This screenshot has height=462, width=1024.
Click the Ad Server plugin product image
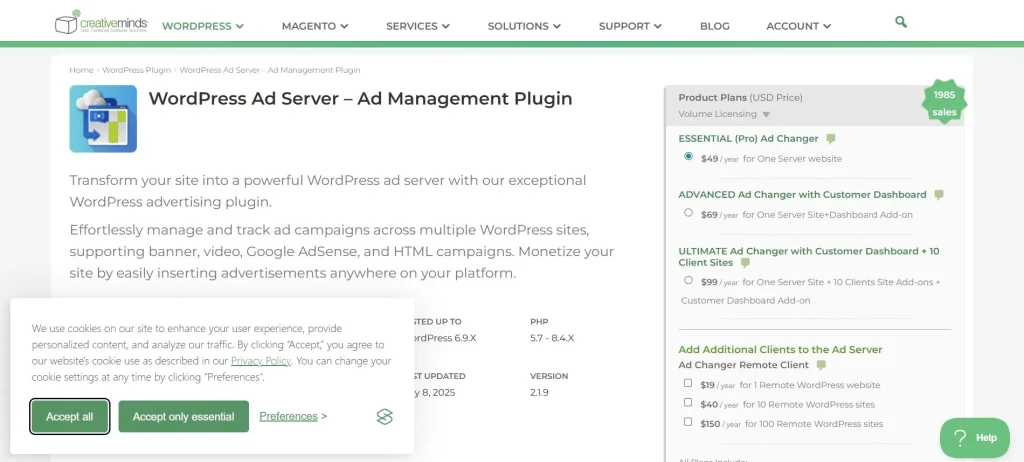103,119
